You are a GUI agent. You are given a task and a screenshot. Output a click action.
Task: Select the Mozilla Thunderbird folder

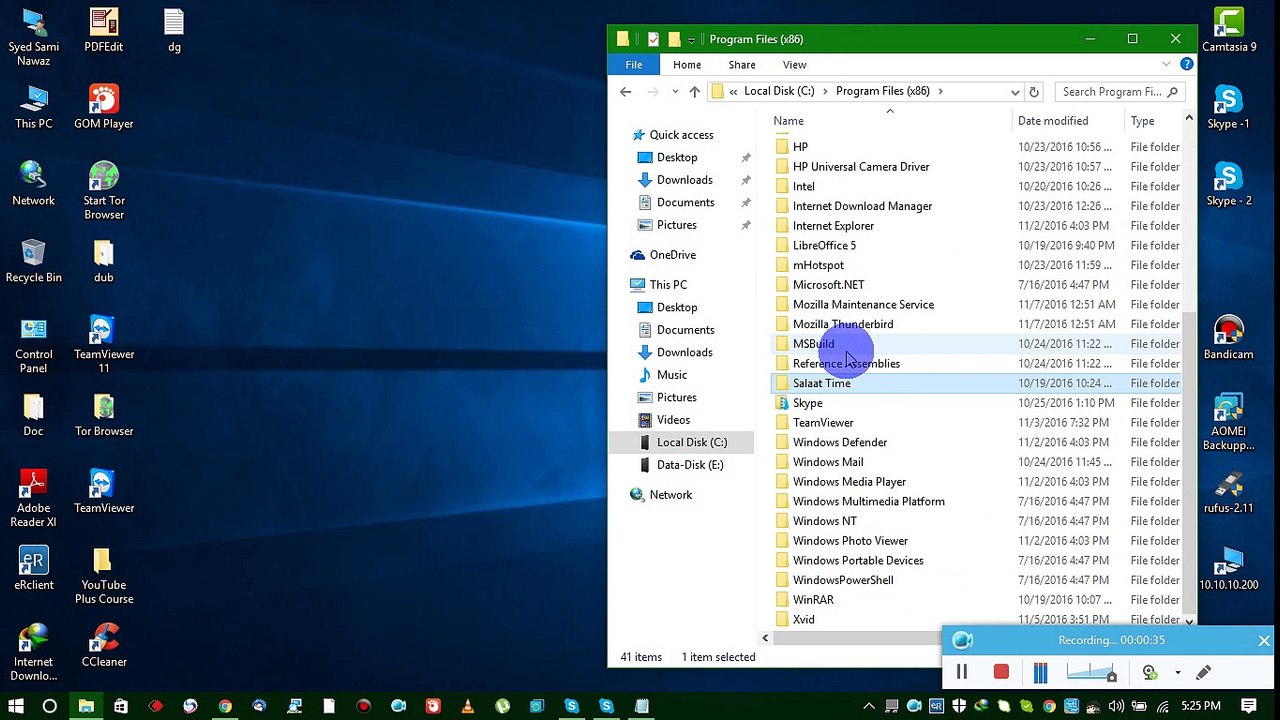[843, 324]
